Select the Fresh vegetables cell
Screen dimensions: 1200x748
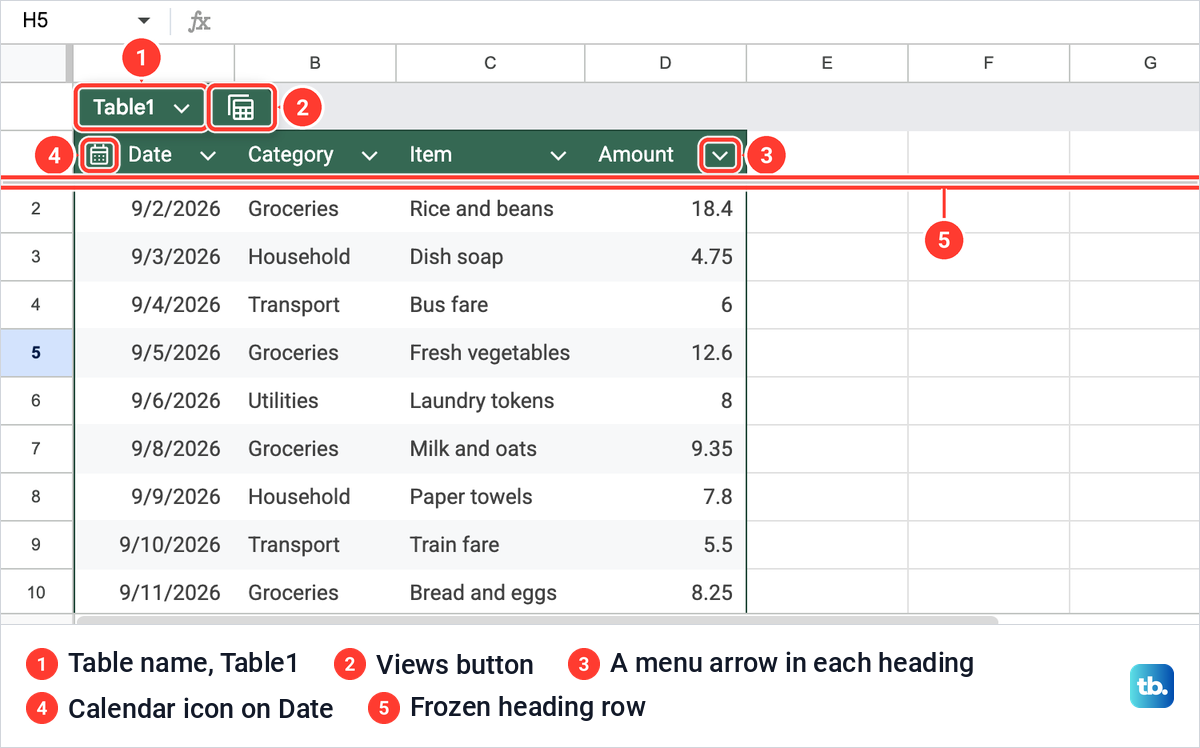[x=490, y=353]
